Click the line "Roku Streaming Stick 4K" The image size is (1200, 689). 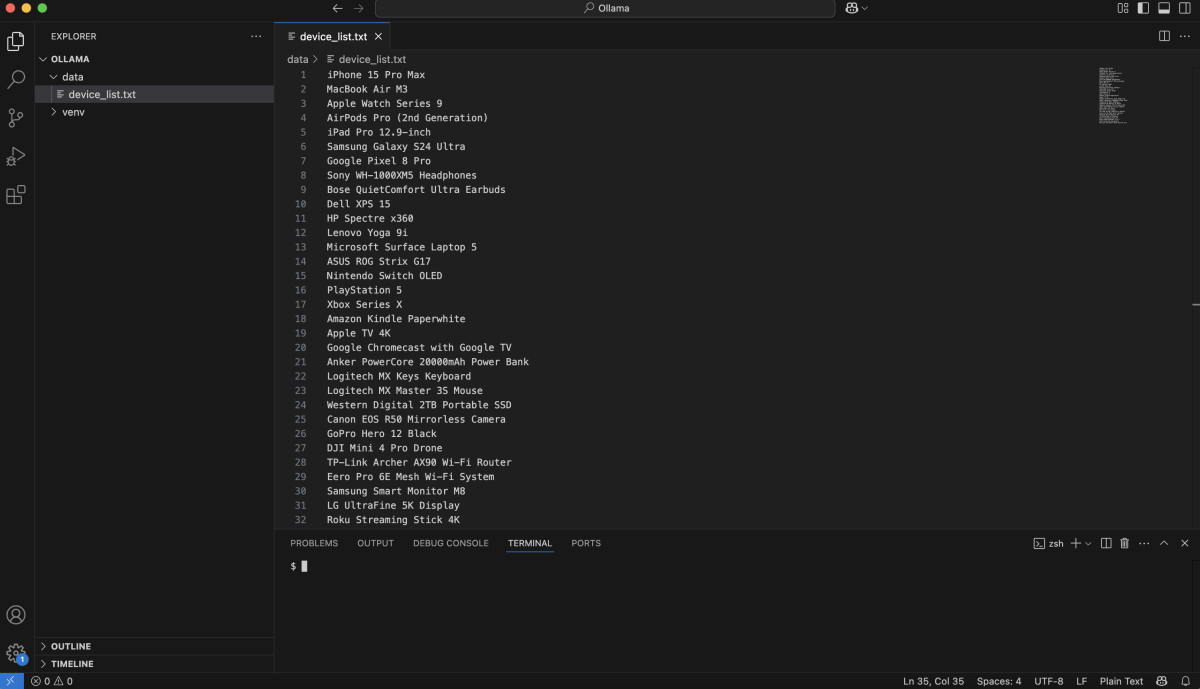393,520
